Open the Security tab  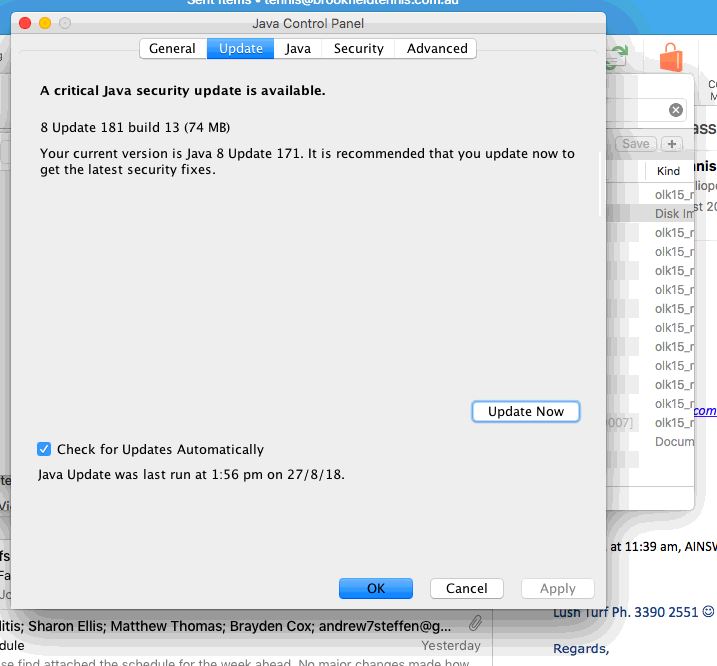358,48
